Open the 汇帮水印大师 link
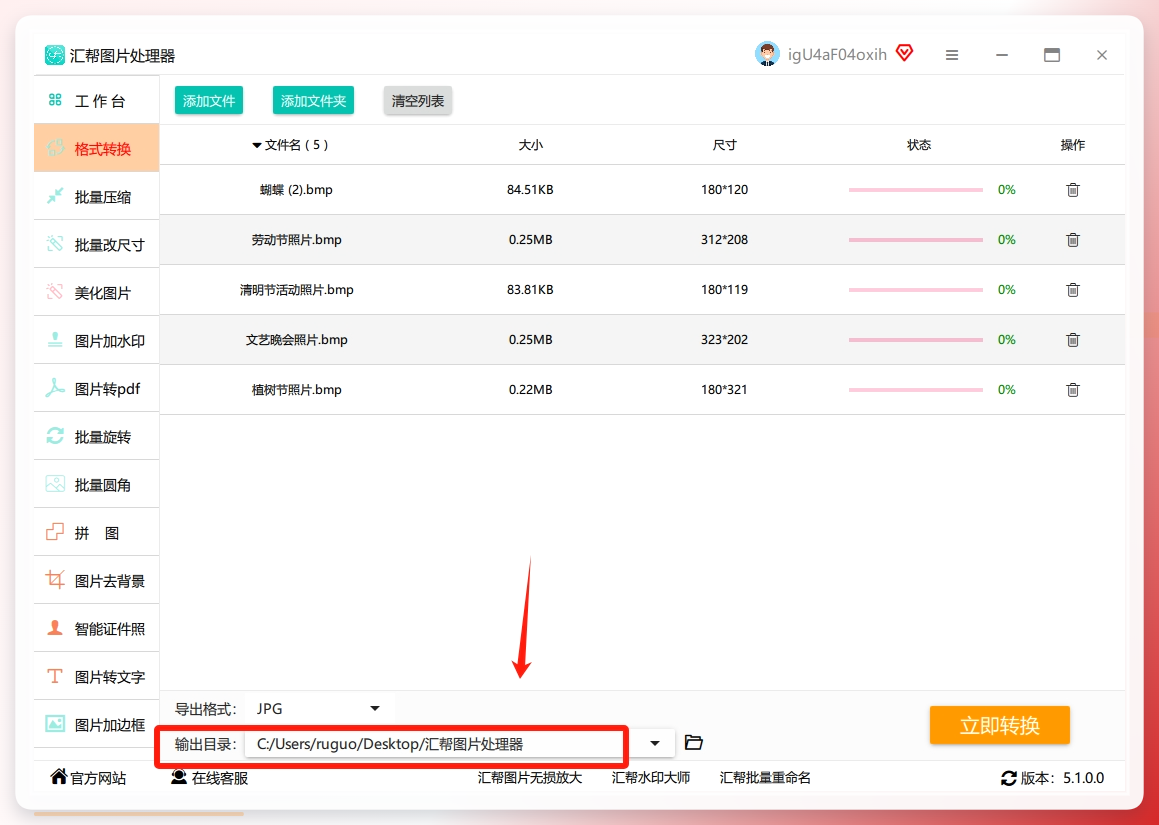The width and height of the screenshot is (1159, 825). coord(651,778)
